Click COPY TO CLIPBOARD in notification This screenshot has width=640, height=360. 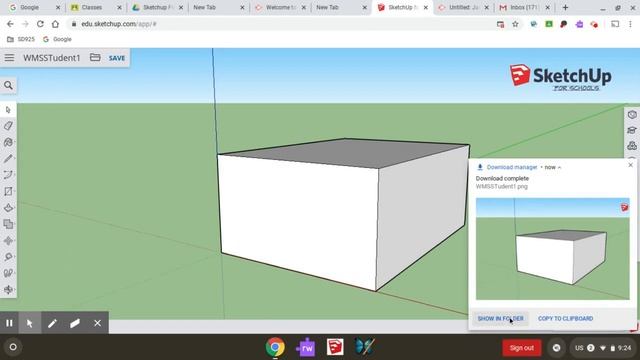[x=565, y=318]
